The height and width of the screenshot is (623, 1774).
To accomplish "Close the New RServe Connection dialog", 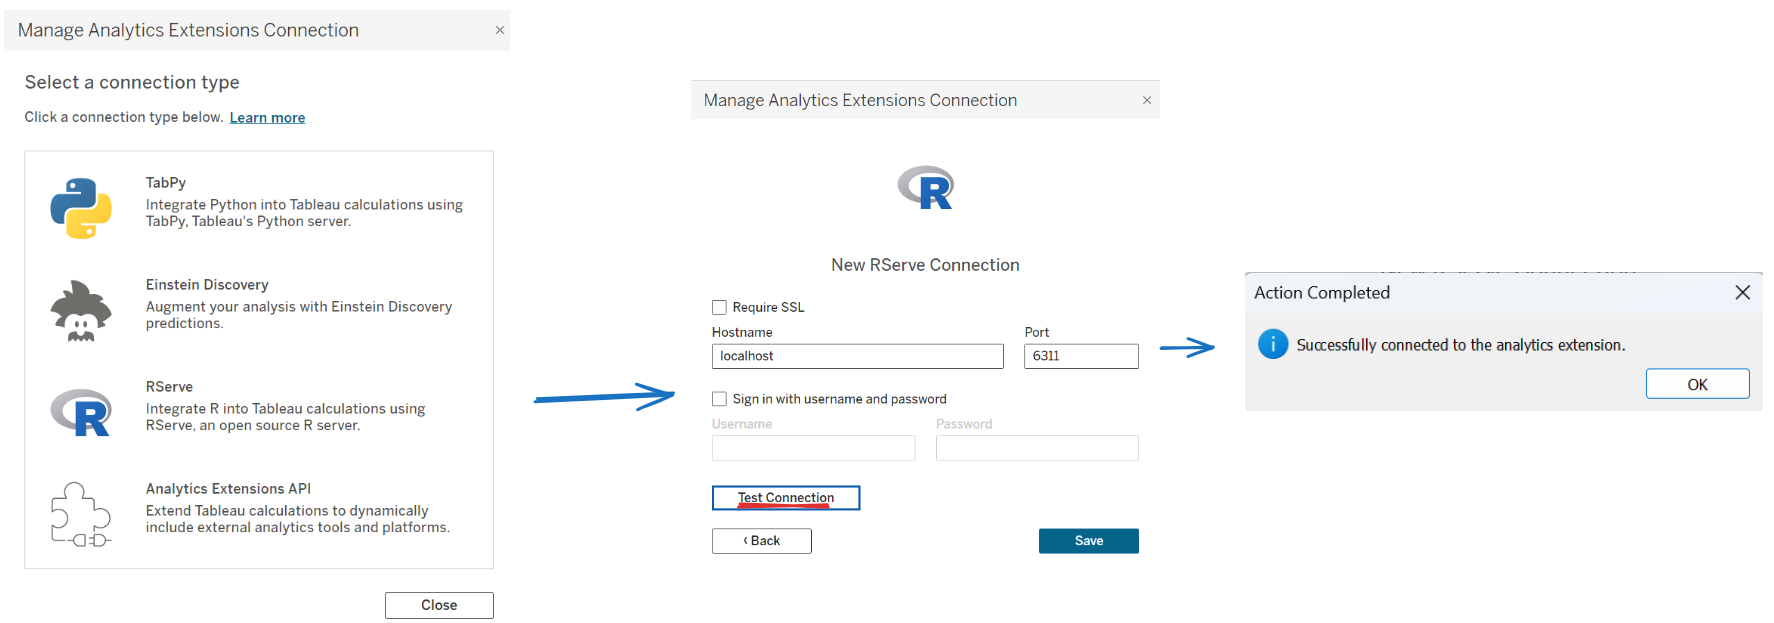I will pos(1147,100).
